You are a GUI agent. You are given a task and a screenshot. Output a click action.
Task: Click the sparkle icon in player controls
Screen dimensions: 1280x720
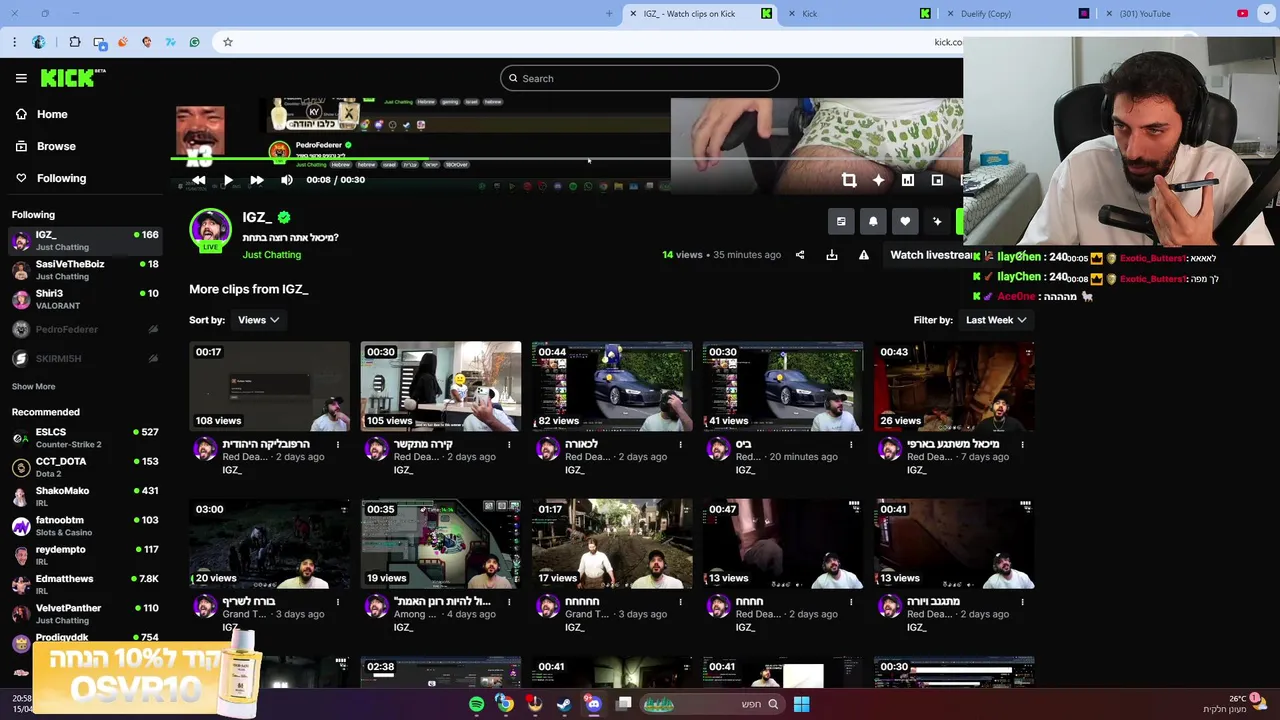pos(878,180)
